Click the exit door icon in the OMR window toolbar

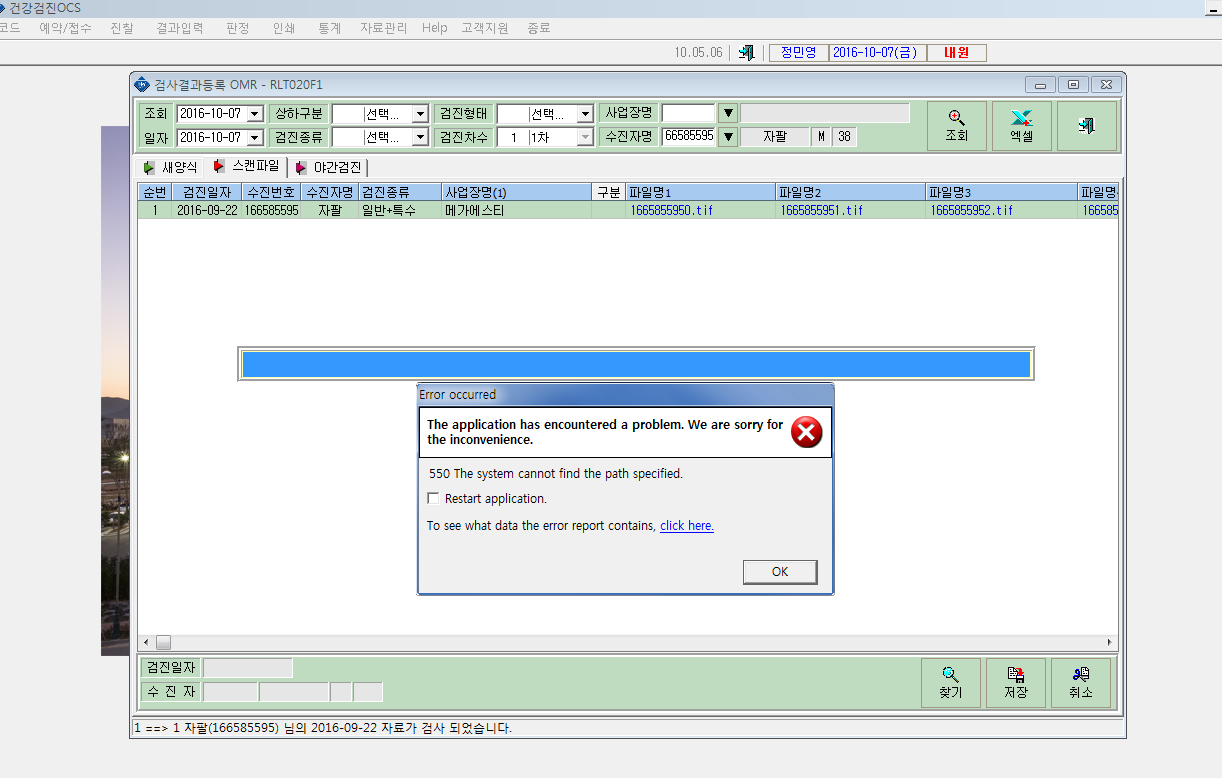(1086, 126)
